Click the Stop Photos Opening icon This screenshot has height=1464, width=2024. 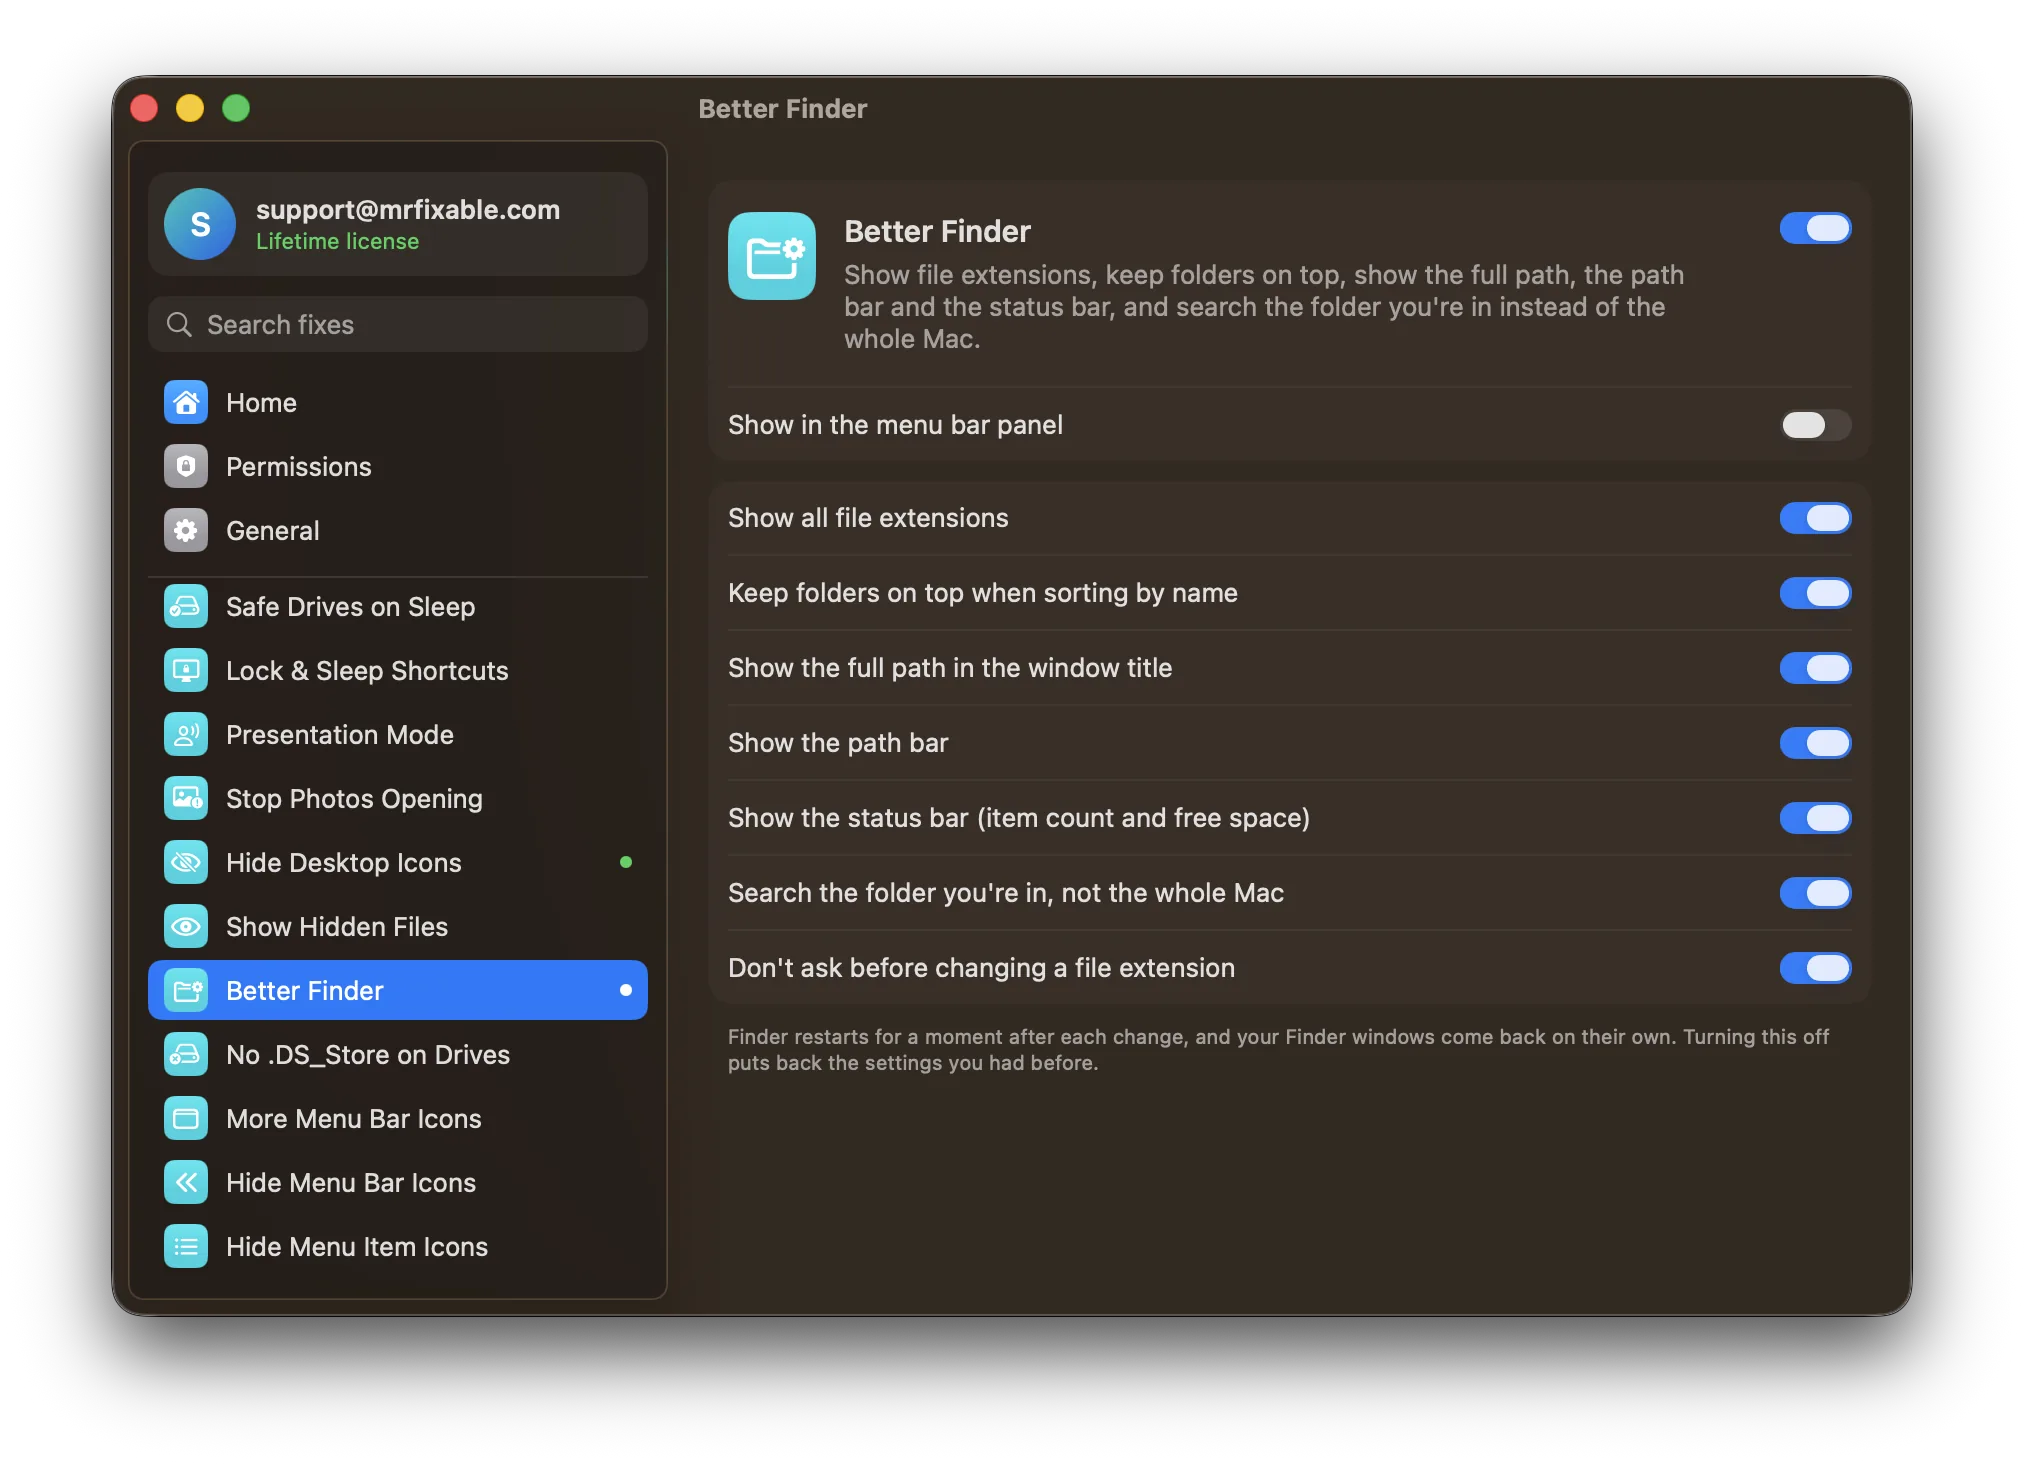pyautogui.click(x=186, y=798)
